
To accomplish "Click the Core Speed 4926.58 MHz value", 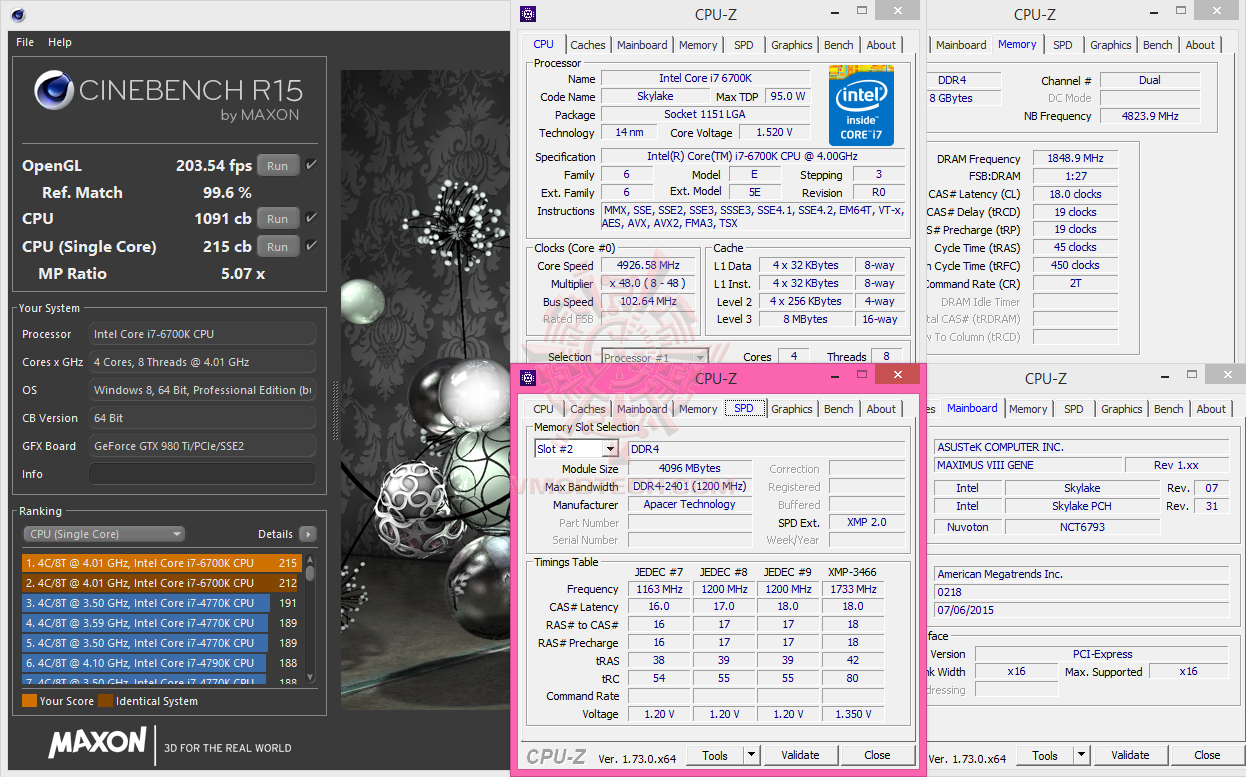I will (x=650, y=266).
